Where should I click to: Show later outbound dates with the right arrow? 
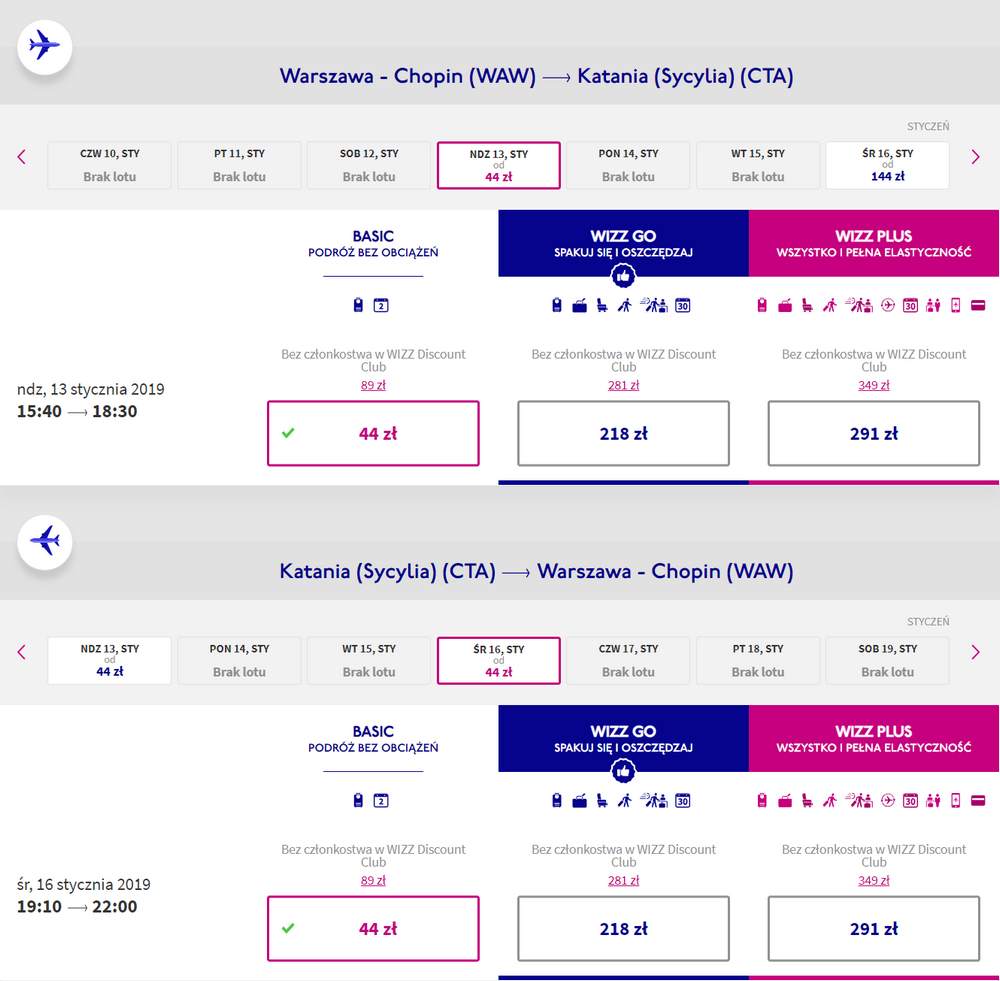(x=975, y=157)
